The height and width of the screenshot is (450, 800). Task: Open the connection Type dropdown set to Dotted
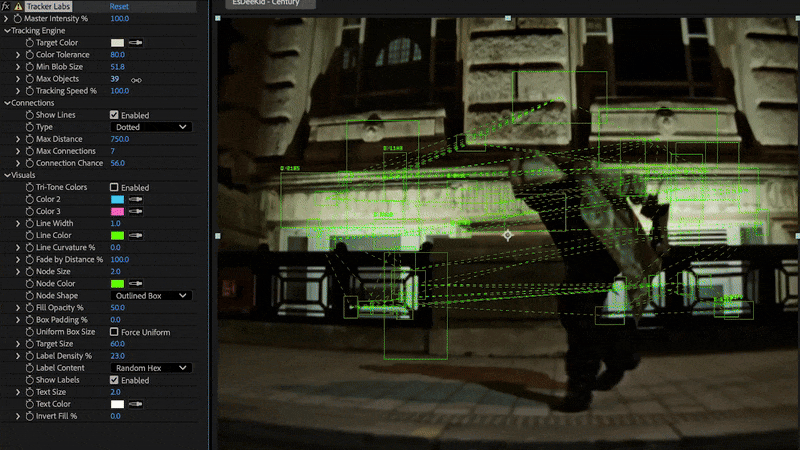150,127
